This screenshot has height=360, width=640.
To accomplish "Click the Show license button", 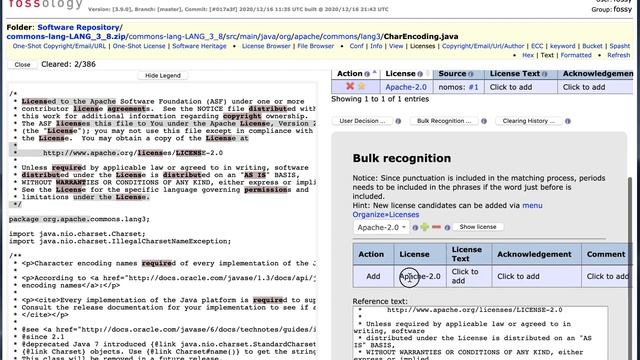I will click(x=478, y=227).
